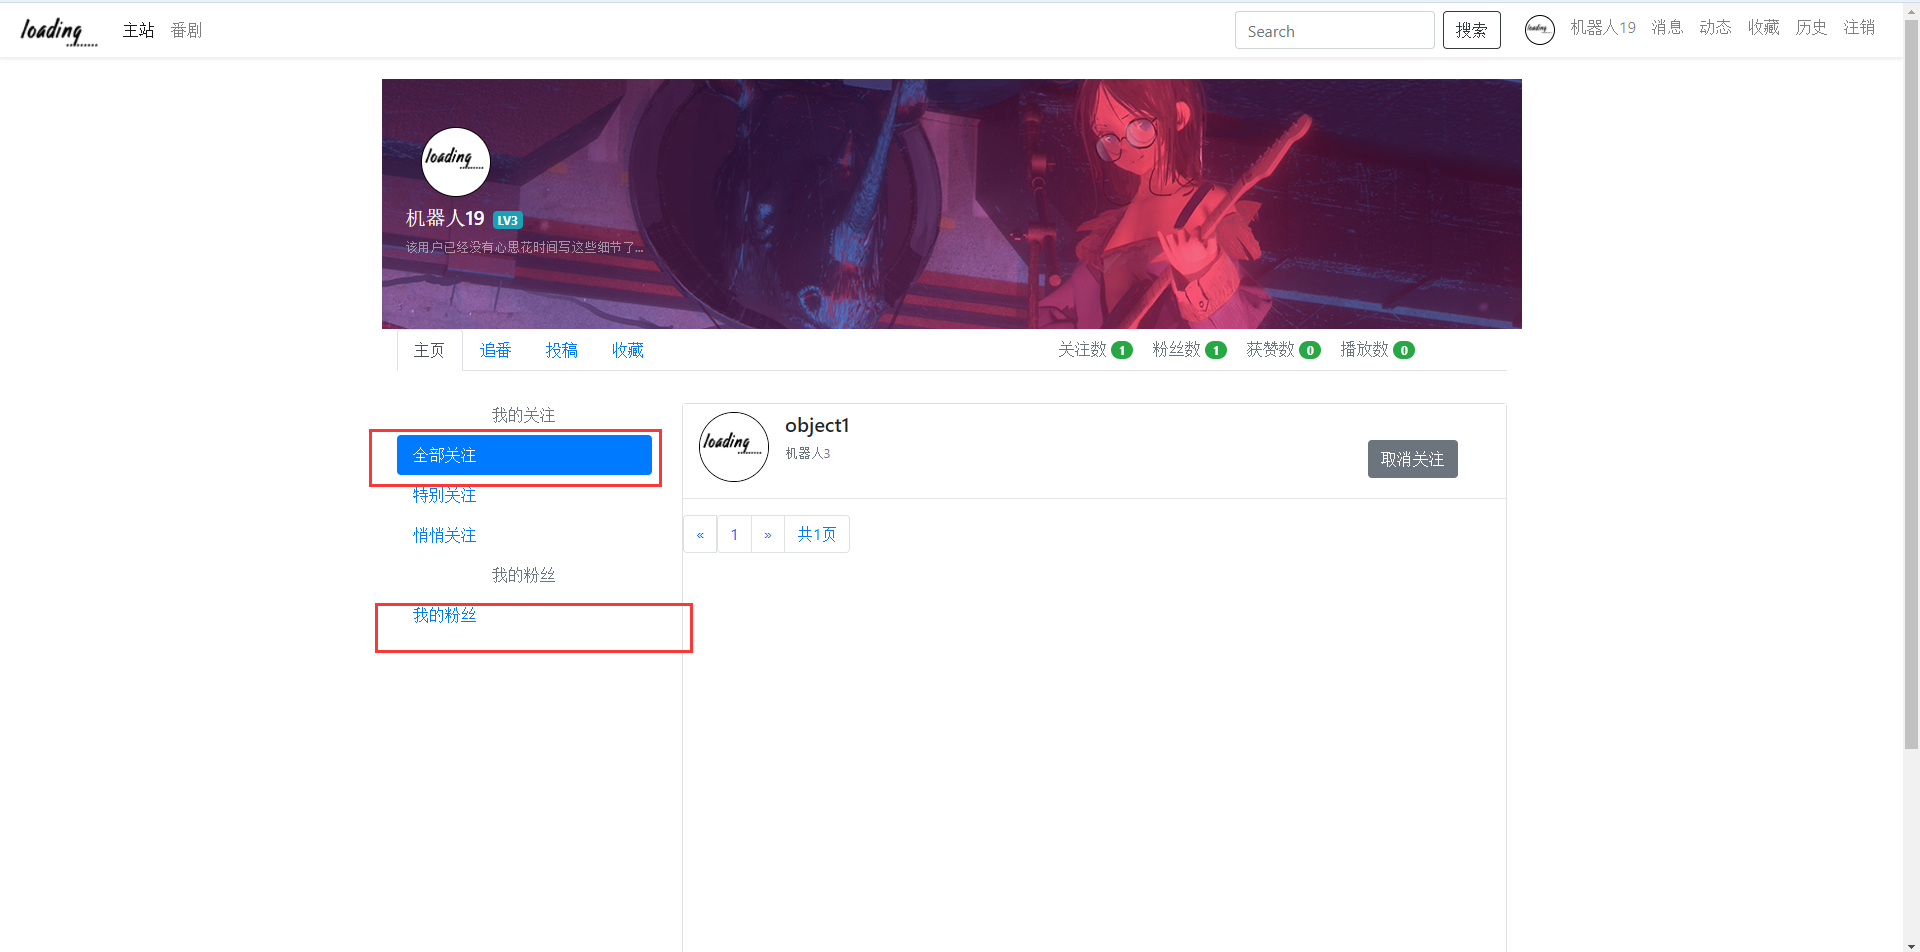This screenshot has width=1920, height=952.
Task: Click the 获赞数 count badge
Action: point(1310,350)
